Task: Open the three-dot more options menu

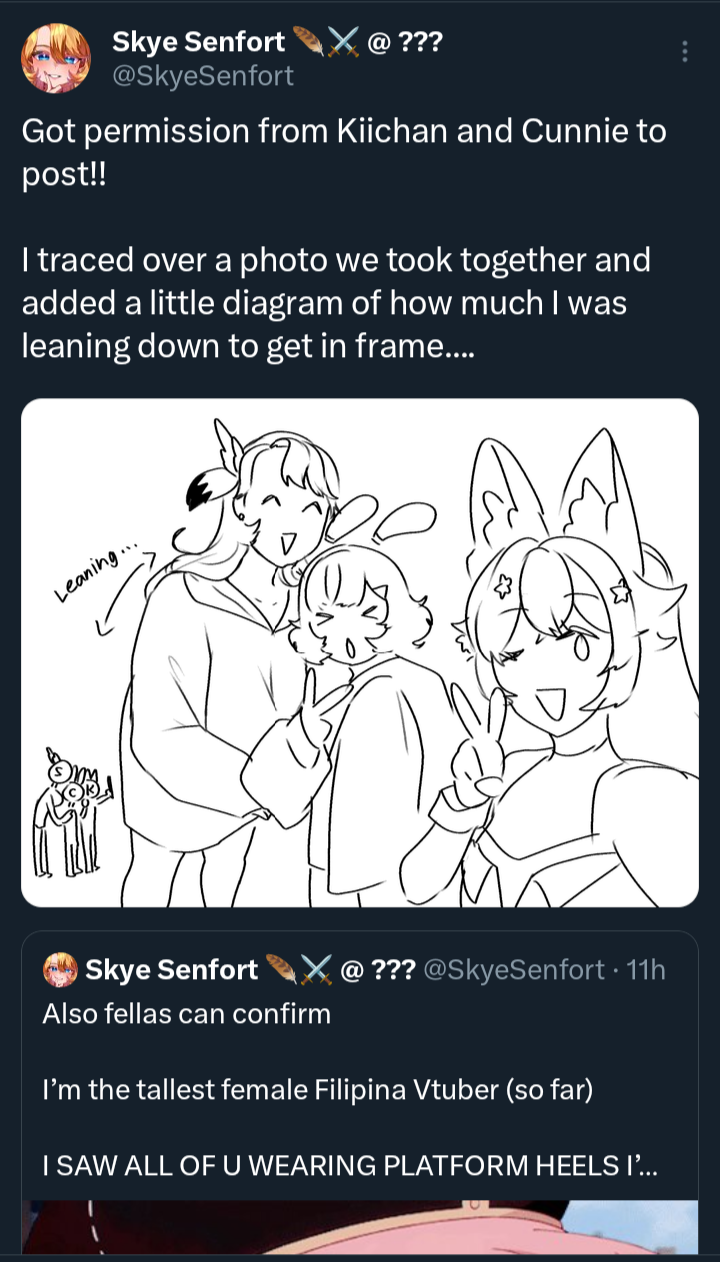Action: pos(684,52)
